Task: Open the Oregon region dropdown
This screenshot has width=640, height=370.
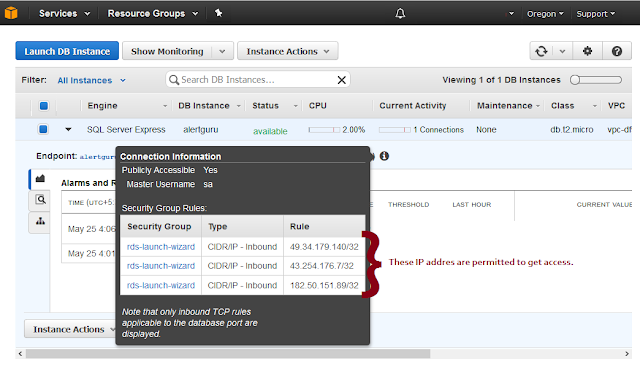Action: click(545, 14)
